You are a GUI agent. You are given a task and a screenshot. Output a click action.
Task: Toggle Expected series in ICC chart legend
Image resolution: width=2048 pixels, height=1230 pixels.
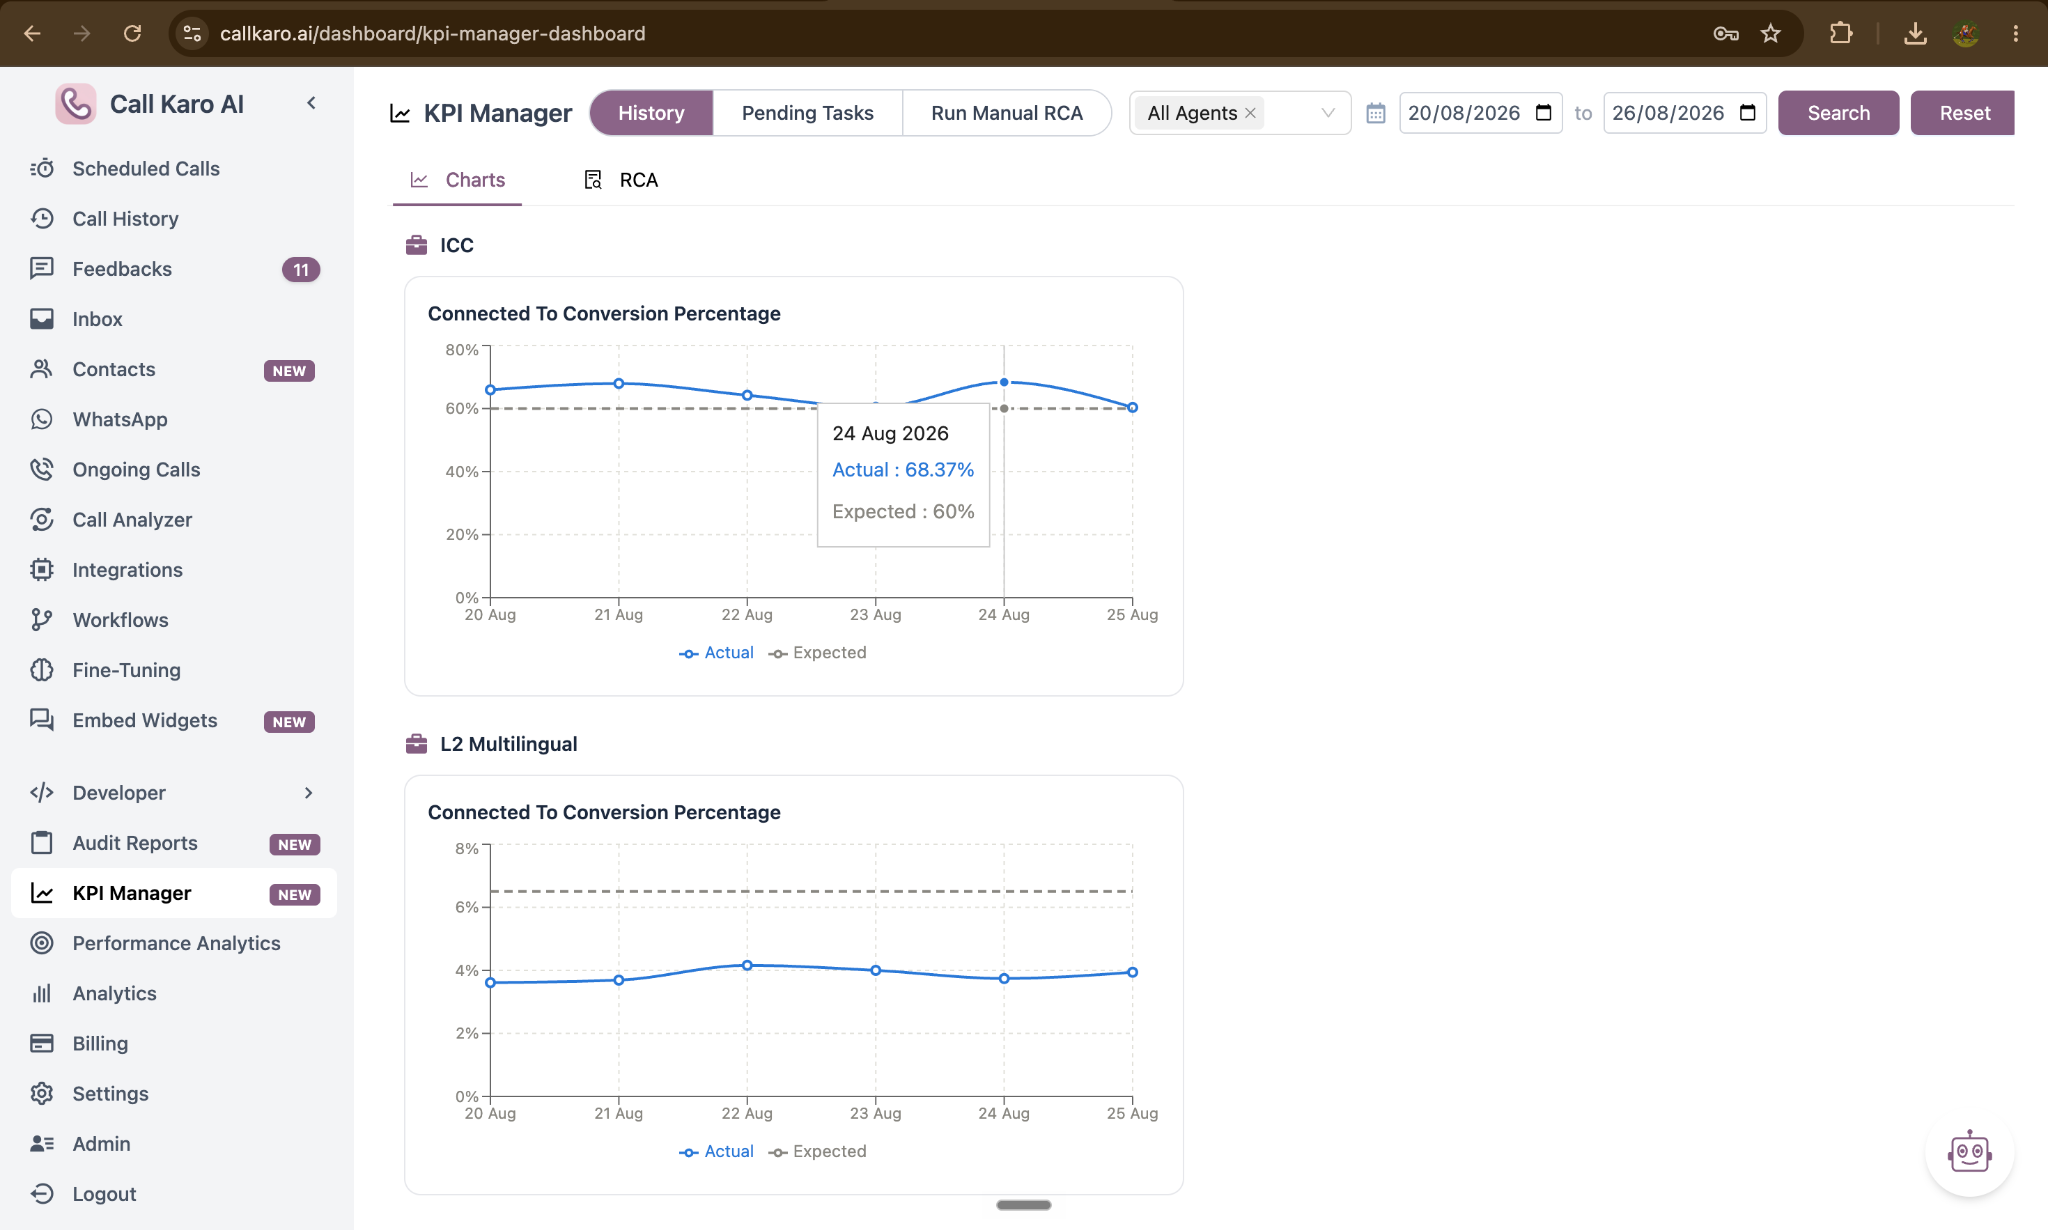817,653
